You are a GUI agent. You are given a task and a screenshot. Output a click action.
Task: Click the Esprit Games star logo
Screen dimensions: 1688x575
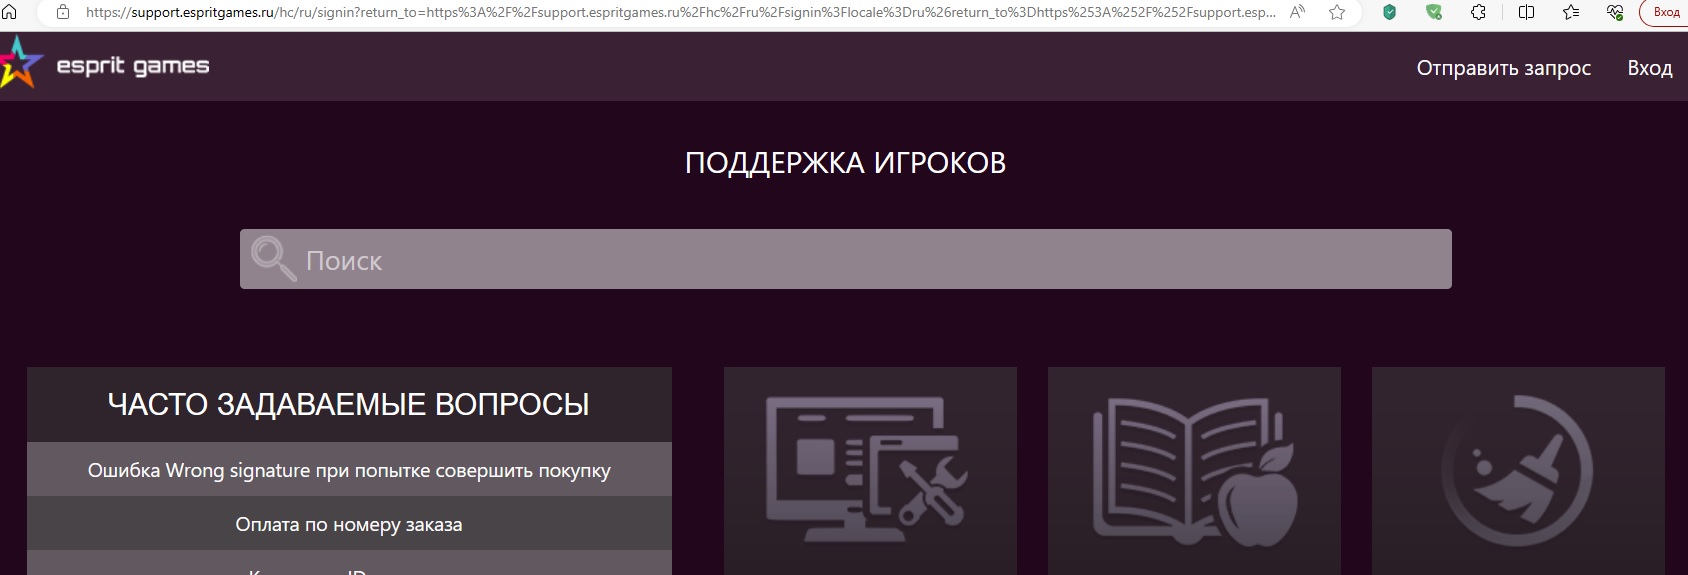pos(20,64)
